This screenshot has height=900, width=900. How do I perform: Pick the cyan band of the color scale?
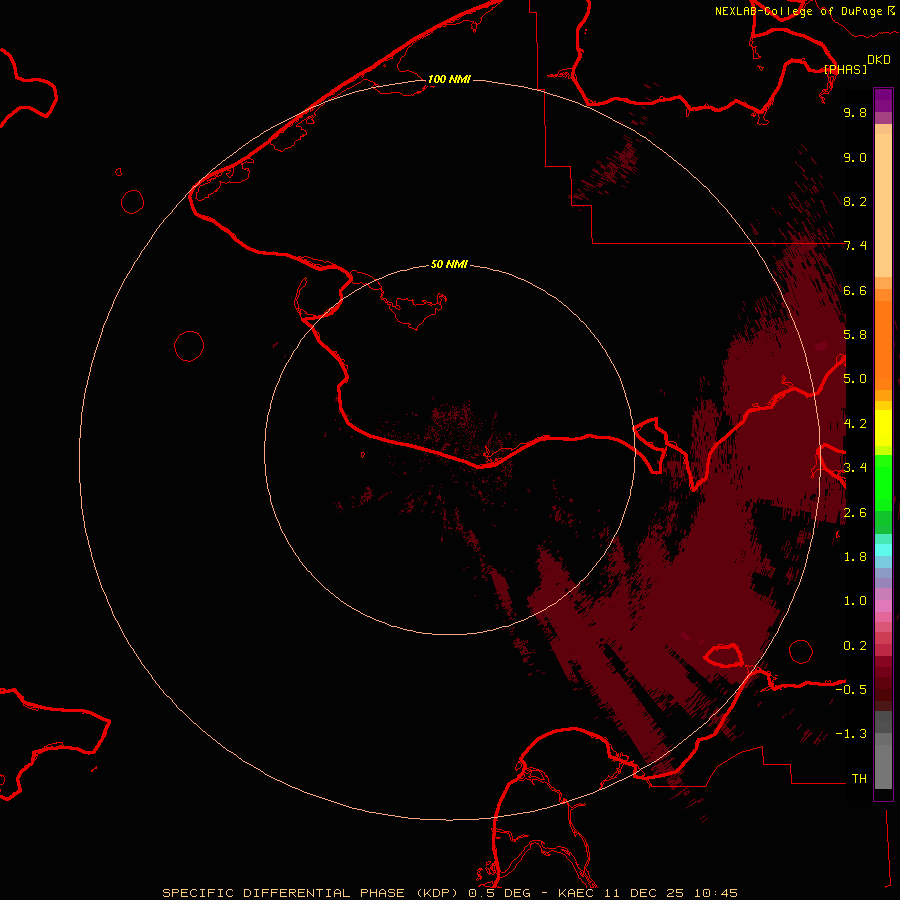(x=883, y=550)
